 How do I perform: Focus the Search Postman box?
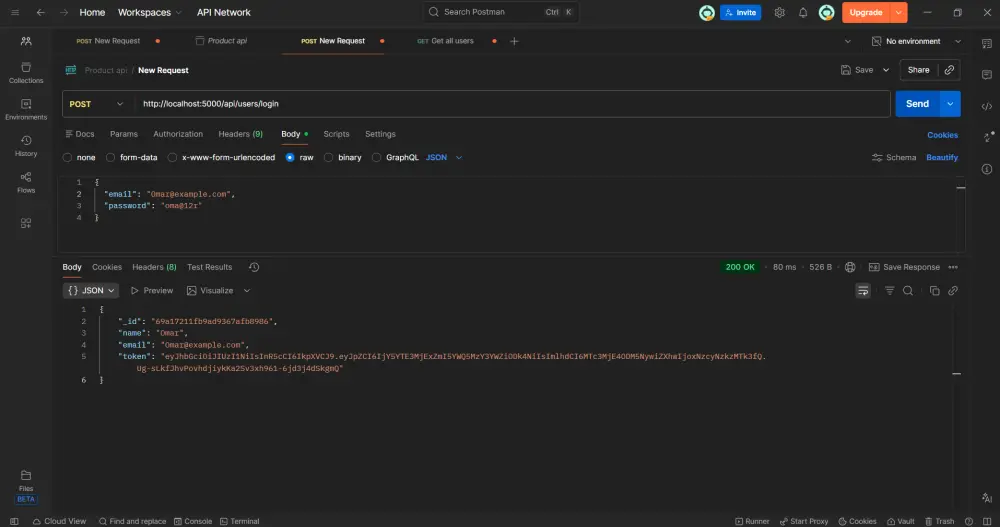tap(501, 12)
